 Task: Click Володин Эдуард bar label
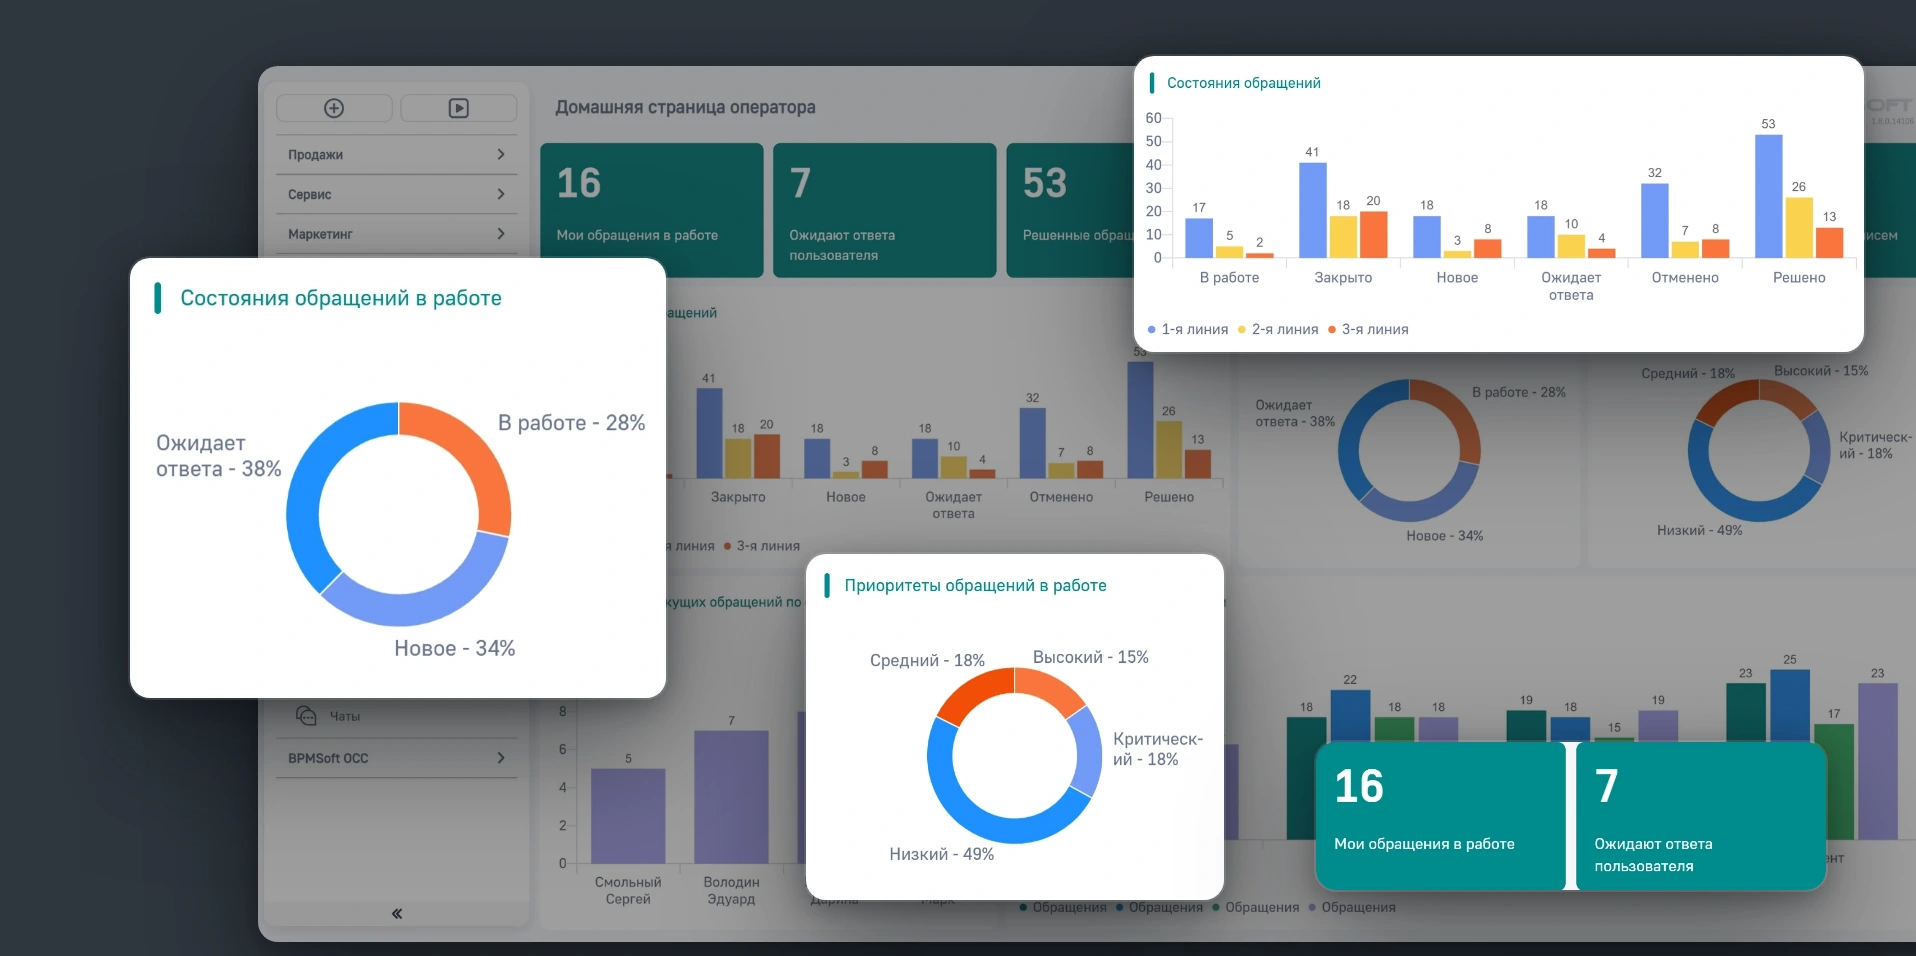[731, 890]
